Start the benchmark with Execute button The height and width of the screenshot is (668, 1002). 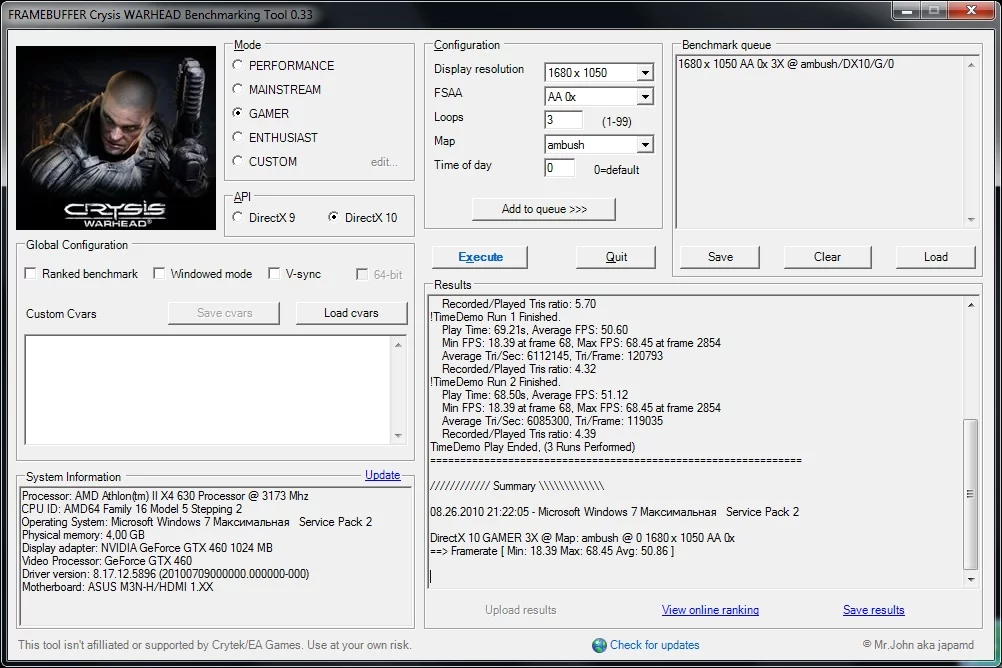(x=480, y=257)
